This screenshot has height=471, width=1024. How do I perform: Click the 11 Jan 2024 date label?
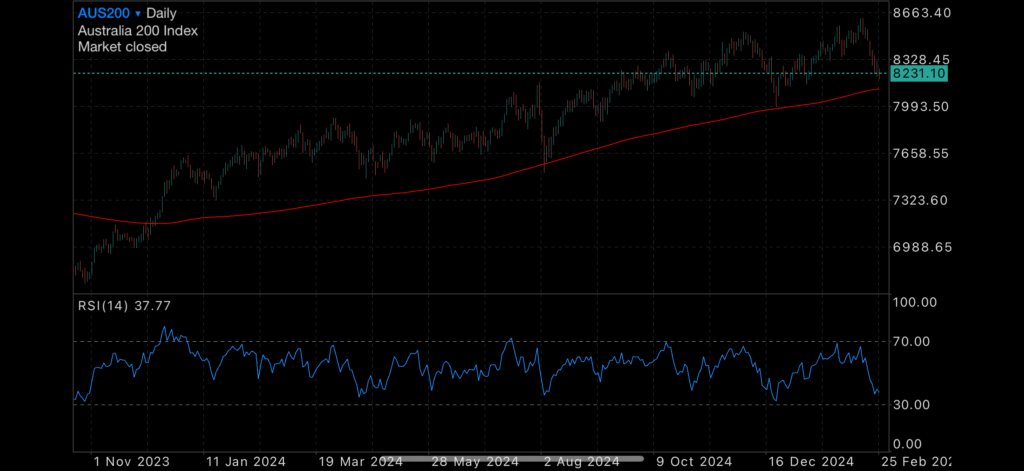pyautogui.click(x=245, y=462)
